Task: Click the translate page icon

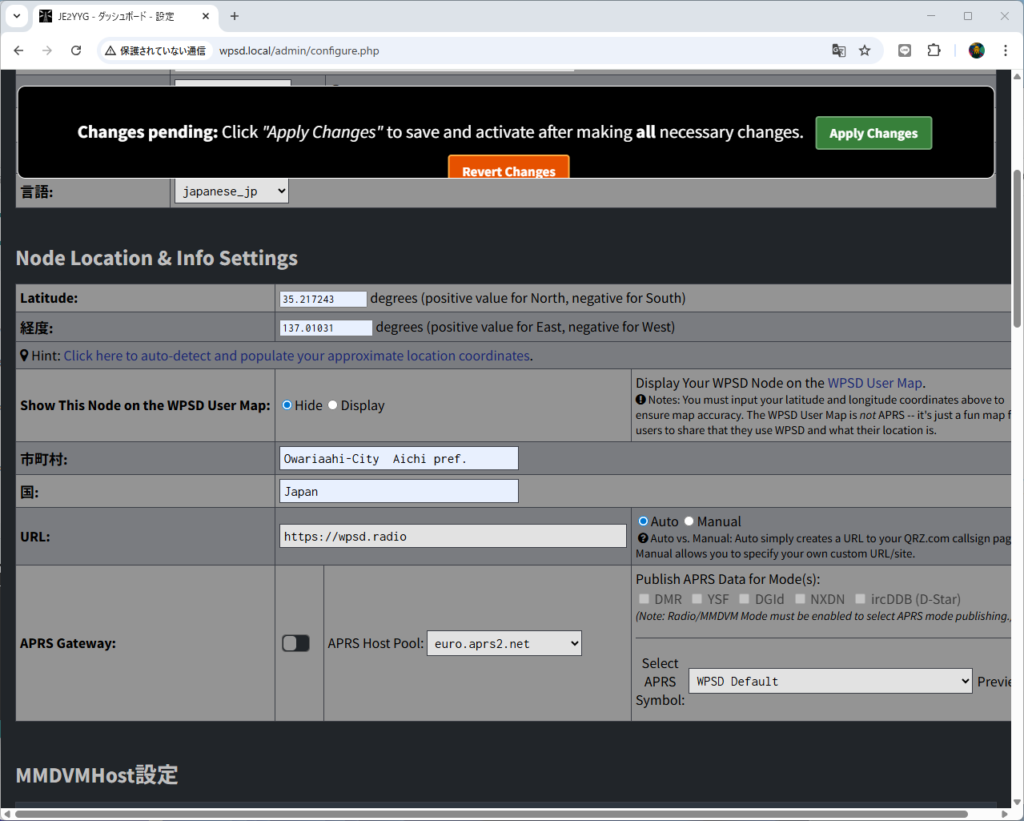Action: (839, 51)
